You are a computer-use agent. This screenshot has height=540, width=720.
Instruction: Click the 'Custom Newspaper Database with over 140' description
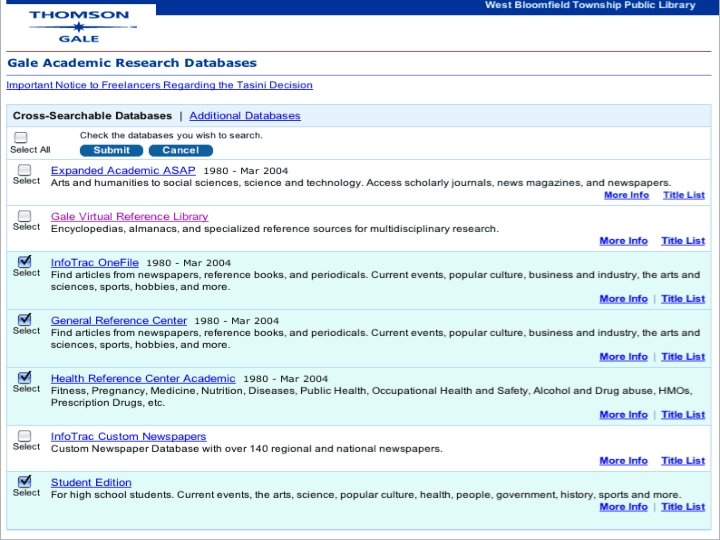pos(247,449)
